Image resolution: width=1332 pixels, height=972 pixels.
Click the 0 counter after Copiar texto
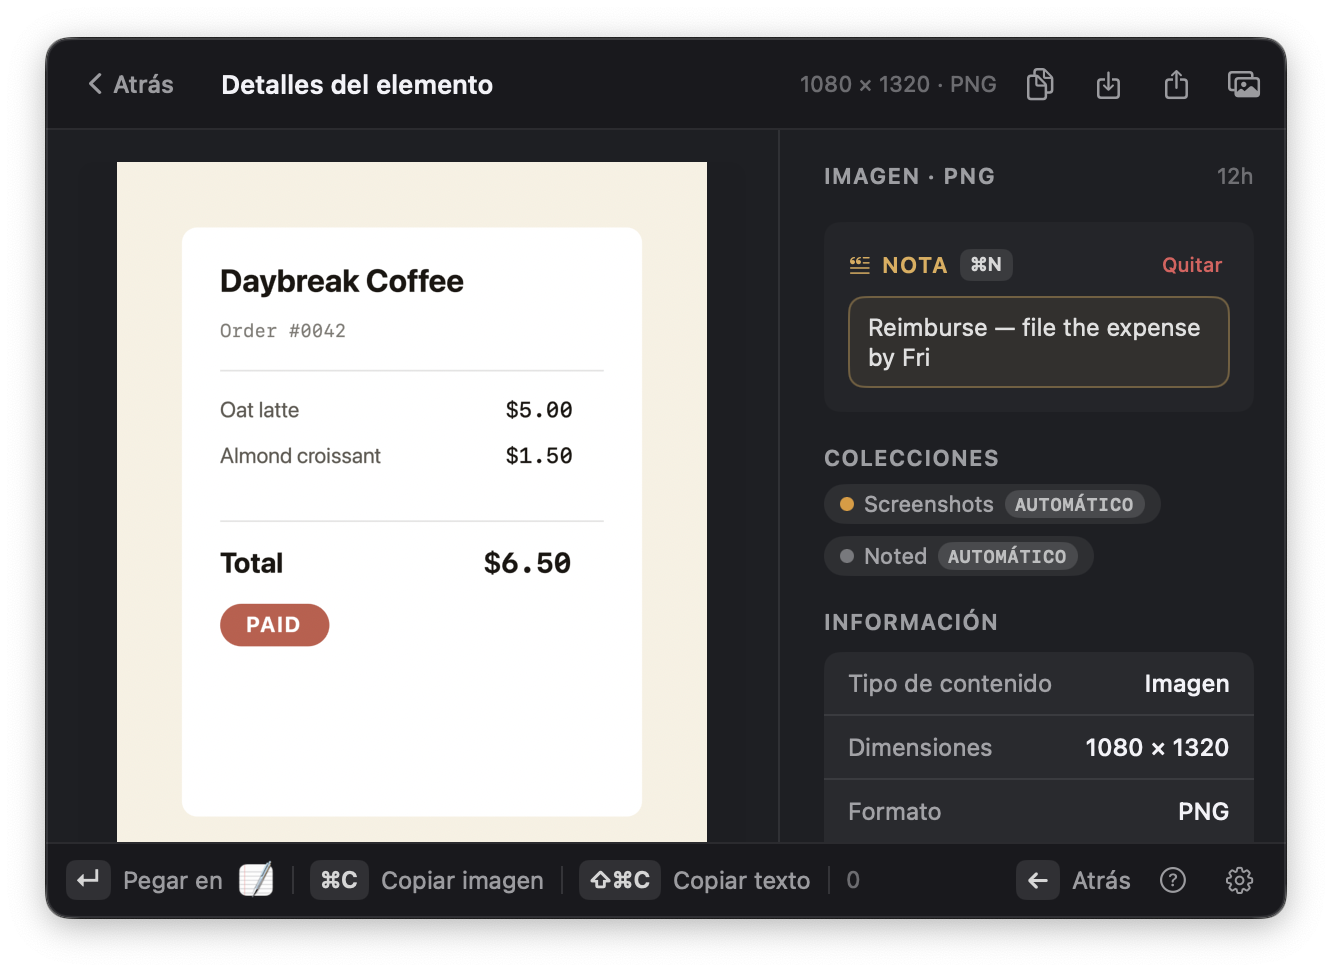853,880
